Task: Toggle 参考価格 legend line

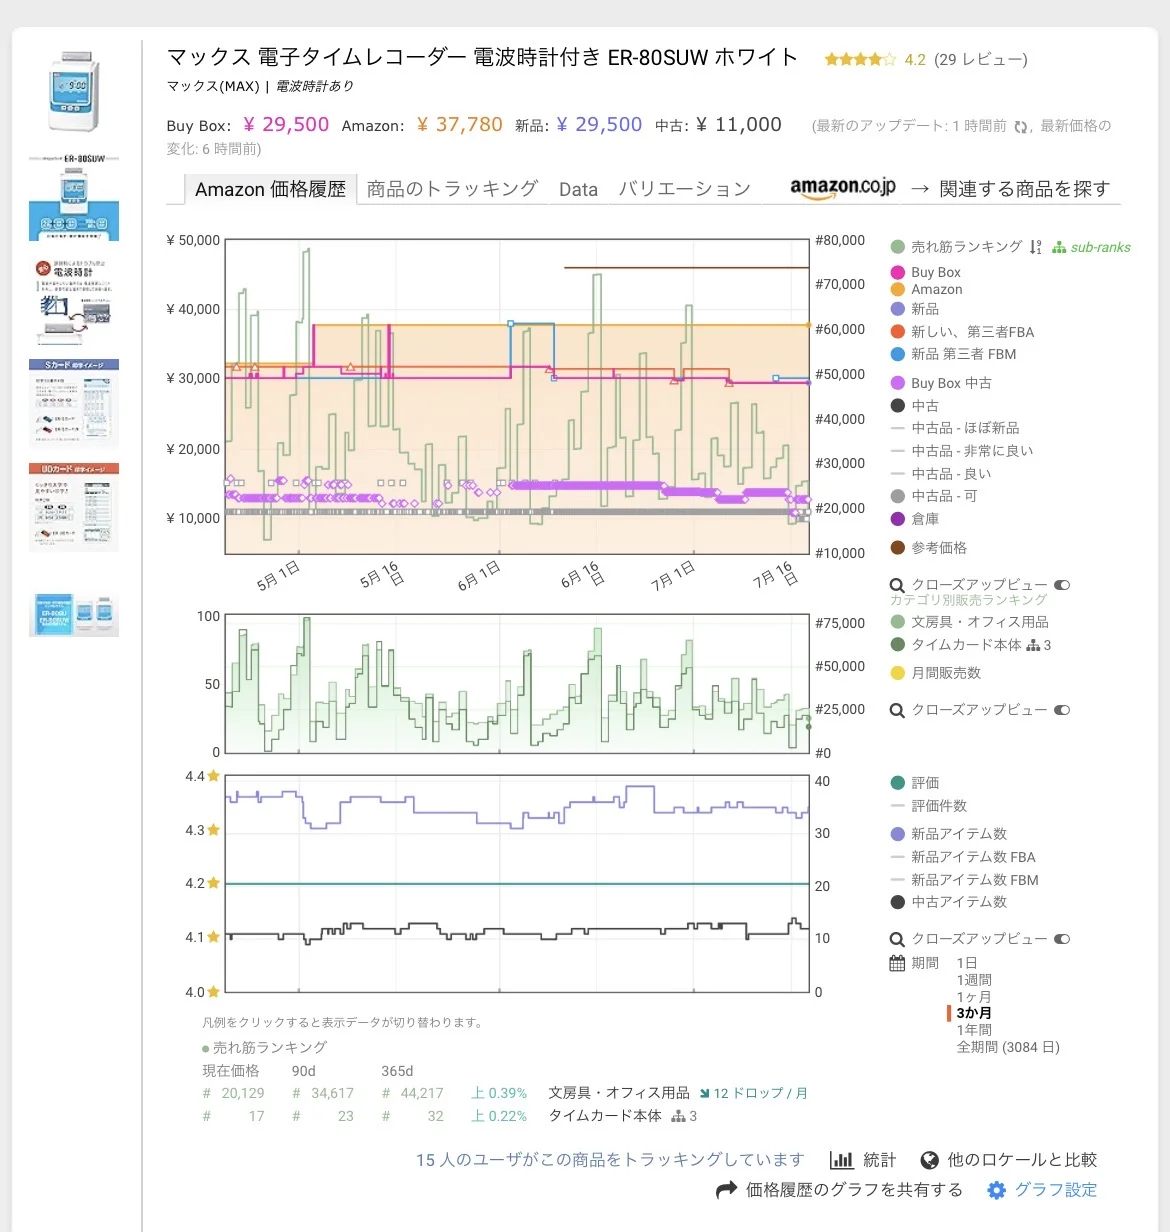Action: tap(928, 548)
